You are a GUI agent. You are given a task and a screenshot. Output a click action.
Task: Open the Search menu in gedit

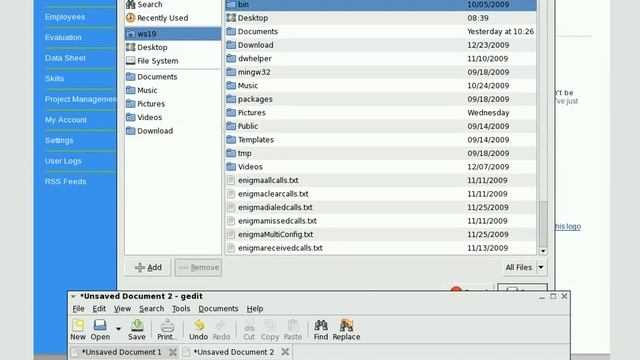coord(151,309)
